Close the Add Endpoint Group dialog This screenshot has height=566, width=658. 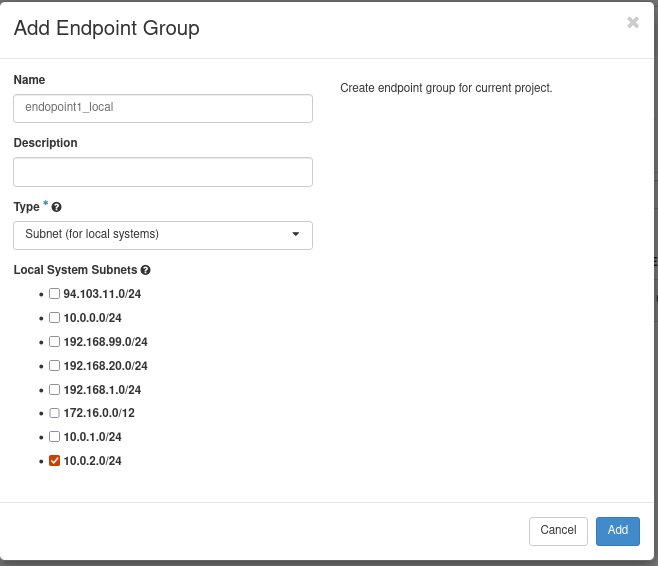click(632, 23)
